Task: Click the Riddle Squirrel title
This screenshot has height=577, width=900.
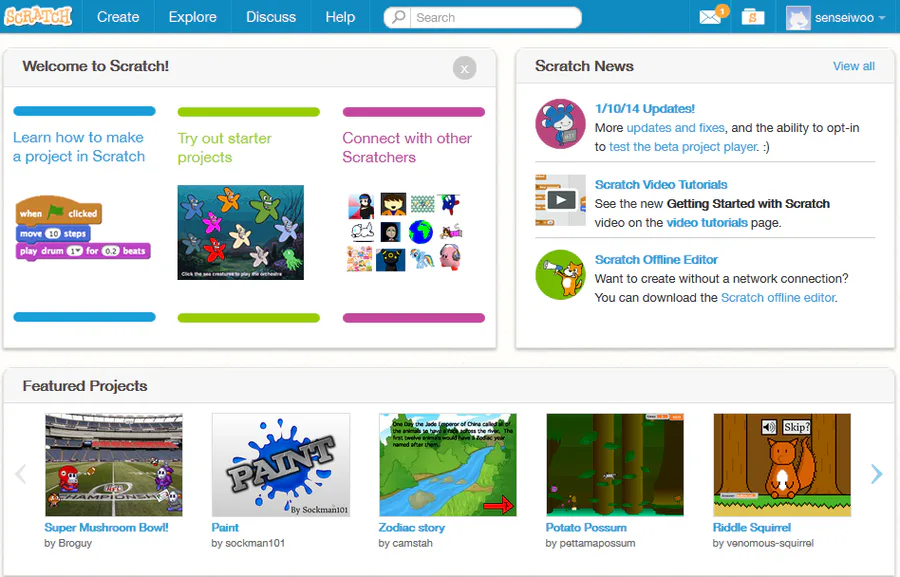Action: [x=752, y=527]
